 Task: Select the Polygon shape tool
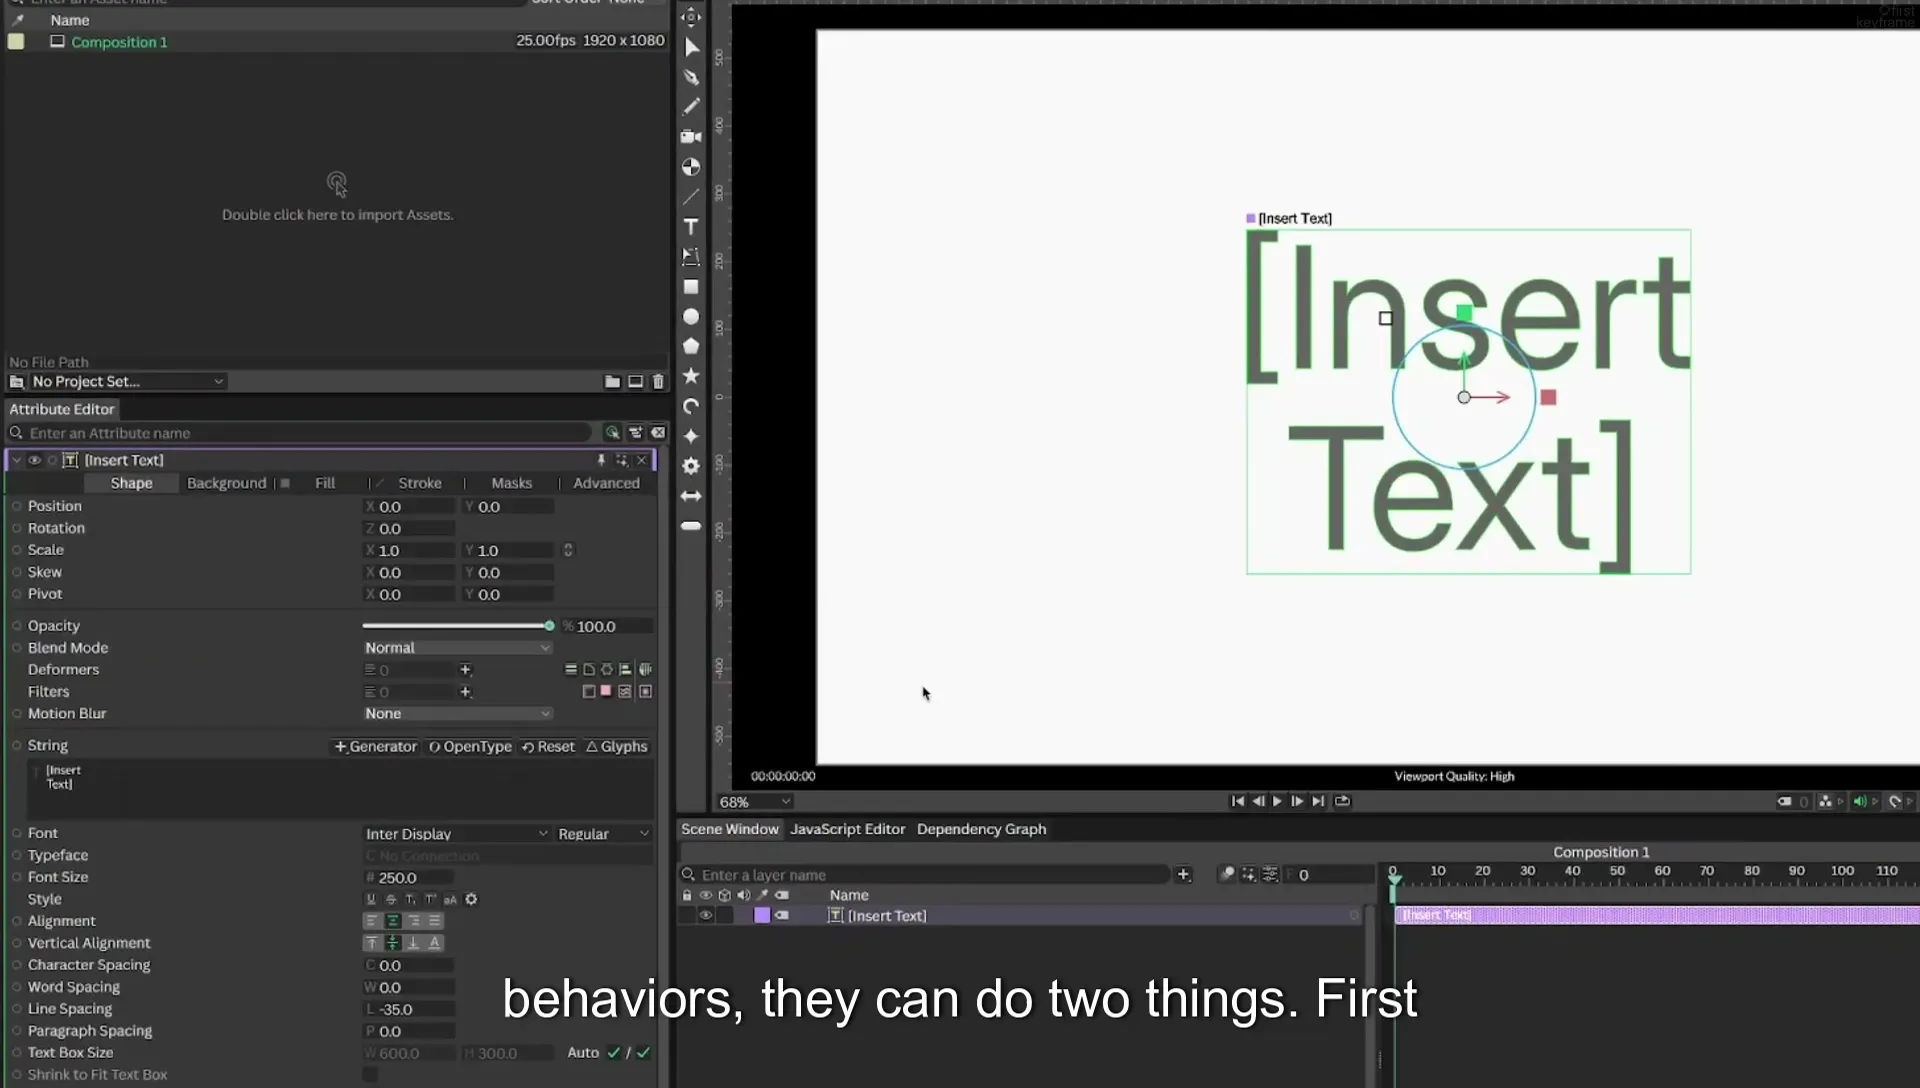click(x=691, y=346)
